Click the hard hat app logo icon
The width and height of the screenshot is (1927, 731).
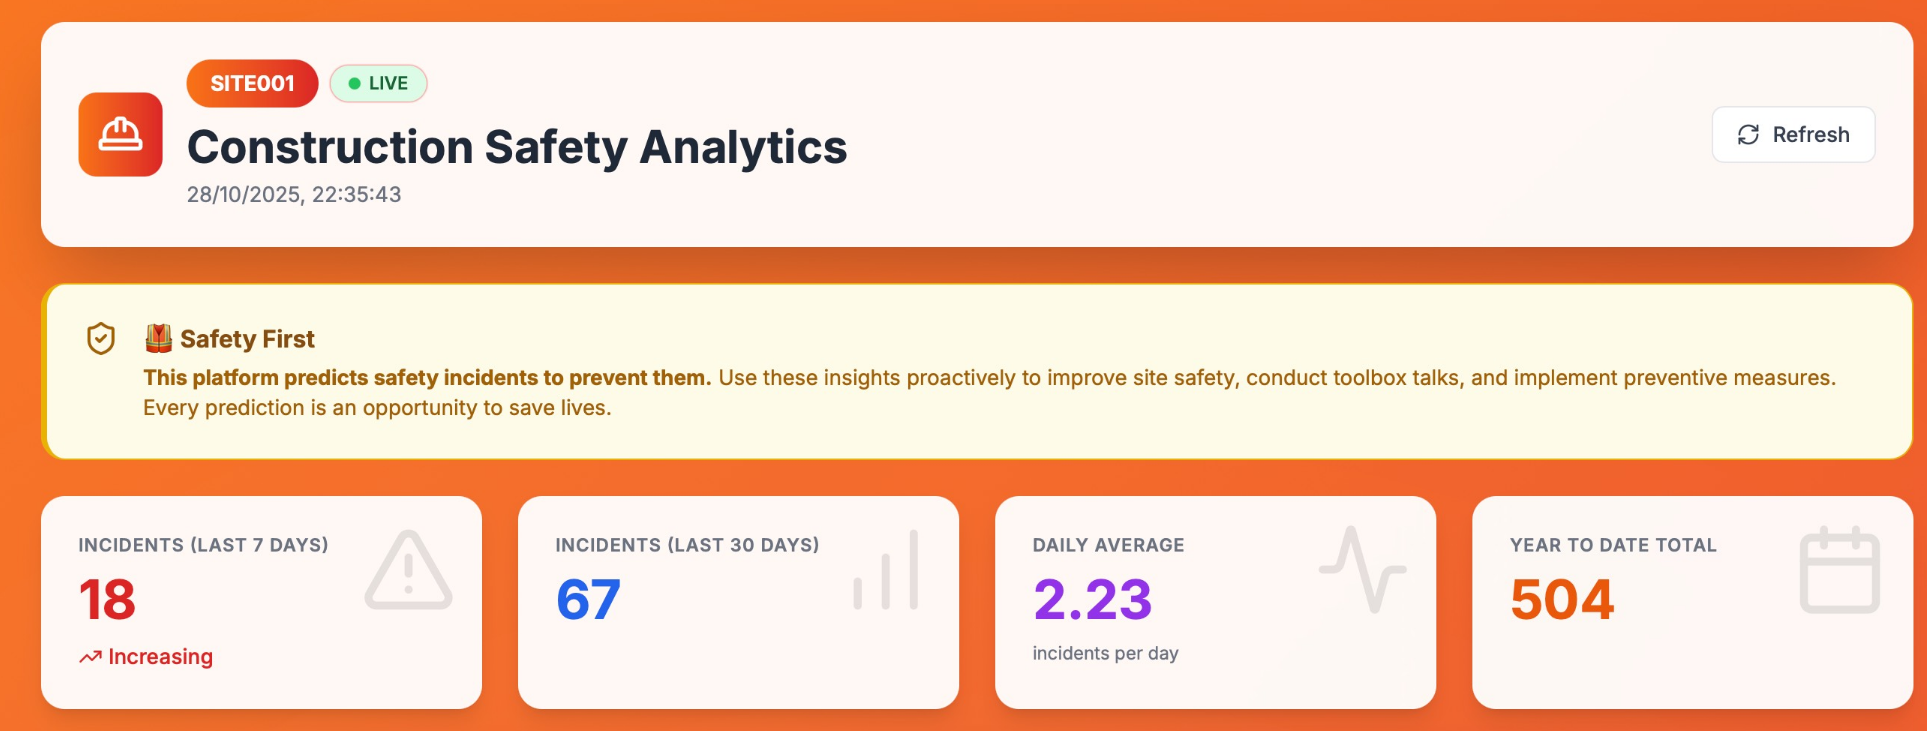pos(120,134)
